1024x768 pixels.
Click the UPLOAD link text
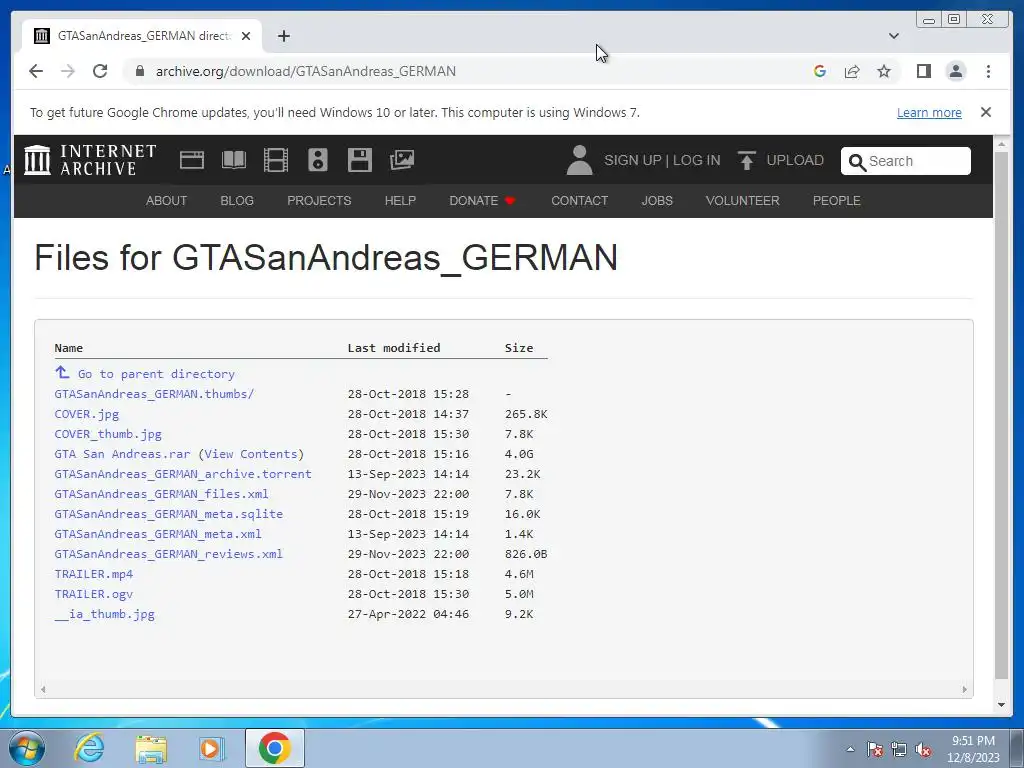795,161
